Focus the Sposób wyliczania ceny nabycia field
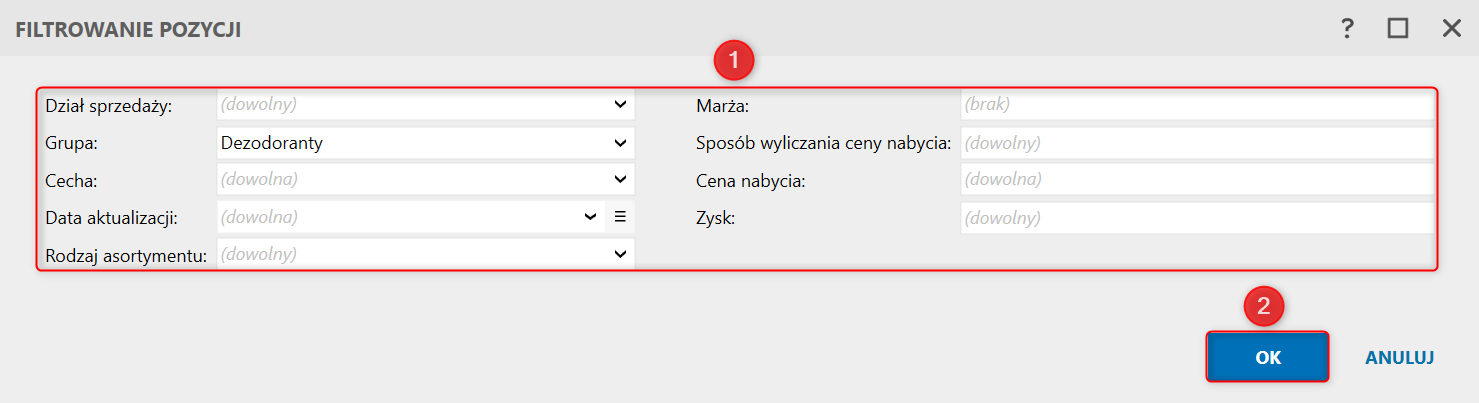Image resolution: width=1479 pixels, height=403 pixels. [1196, 143]
